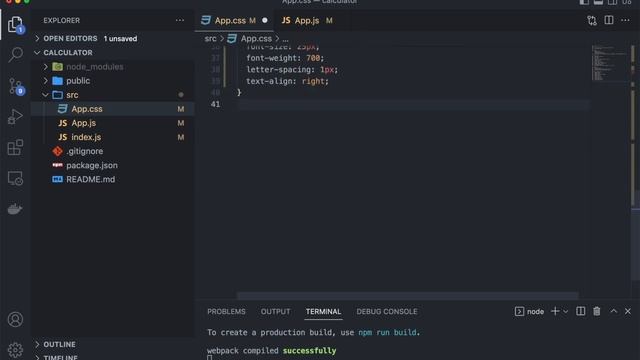Click the src breadcrumb segment

click(211, 38)
